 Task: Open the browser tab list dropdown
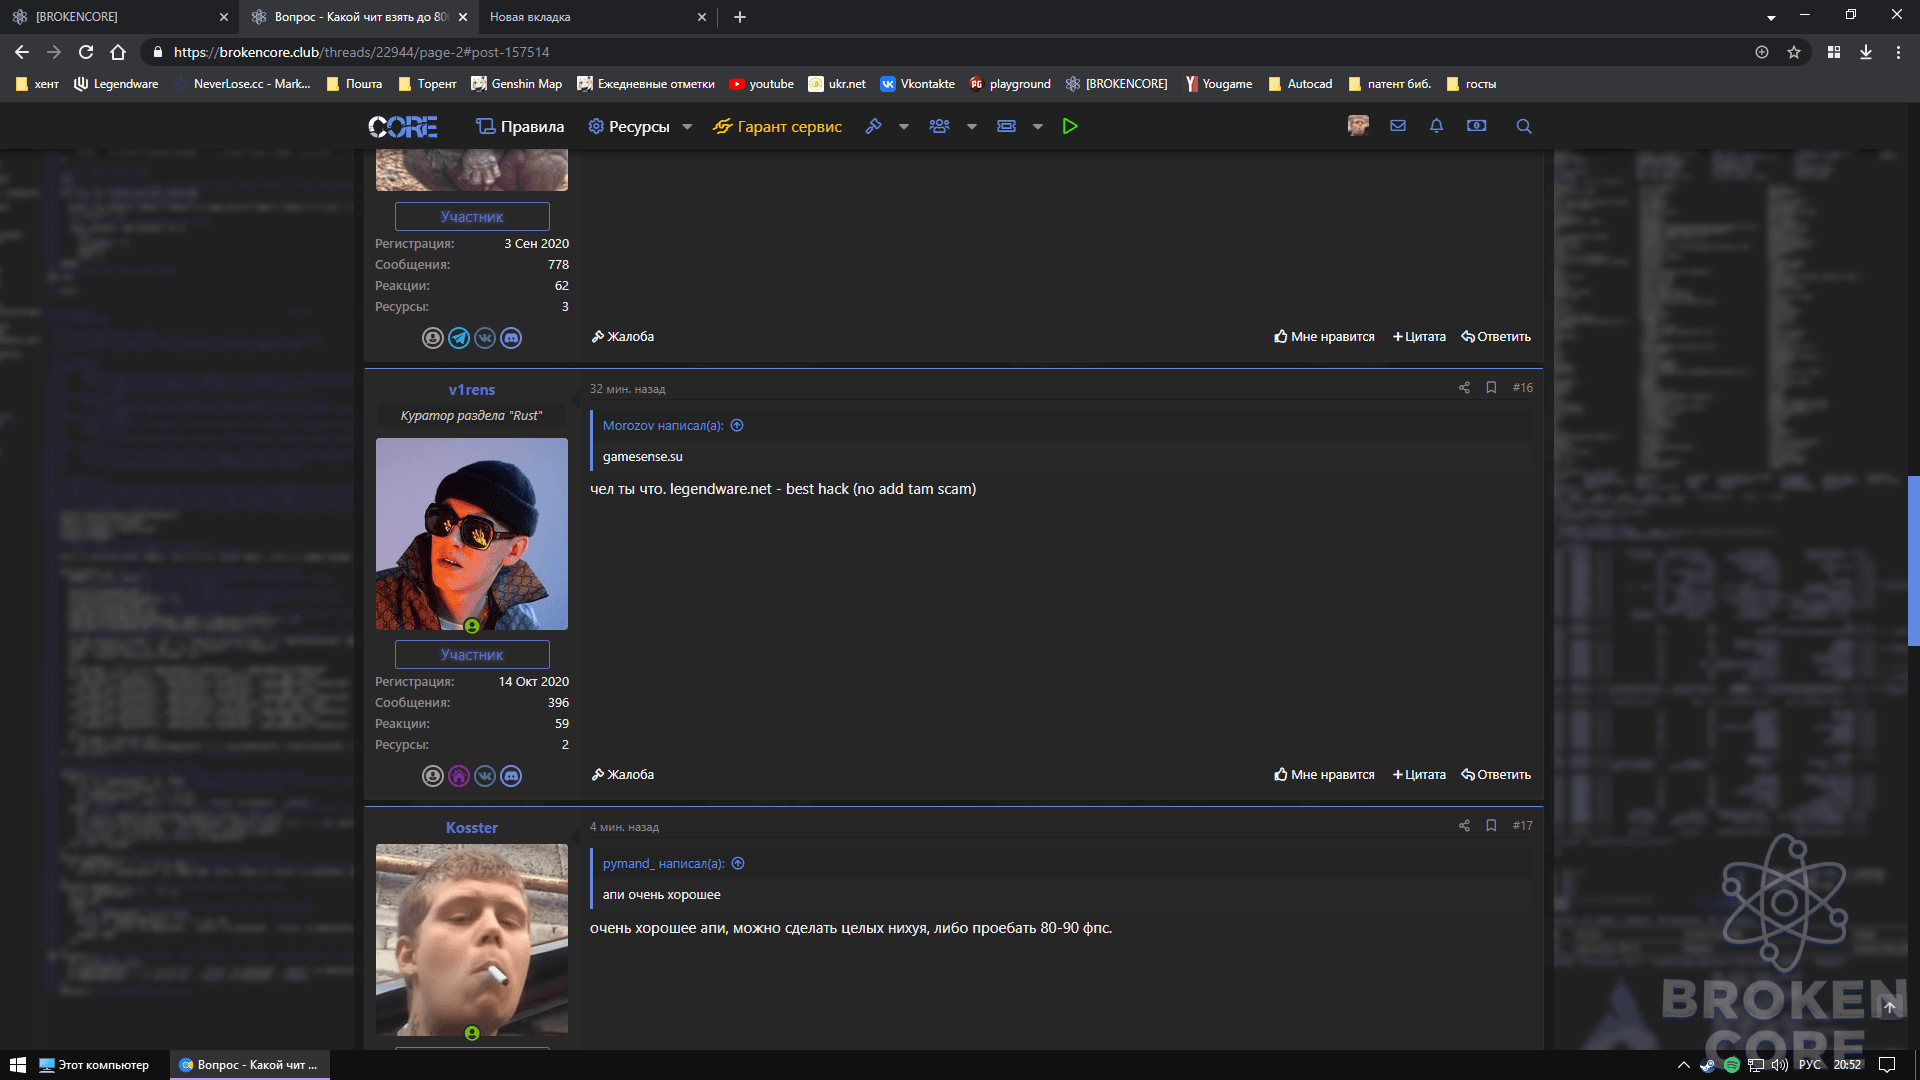[x=1771, y=17]
